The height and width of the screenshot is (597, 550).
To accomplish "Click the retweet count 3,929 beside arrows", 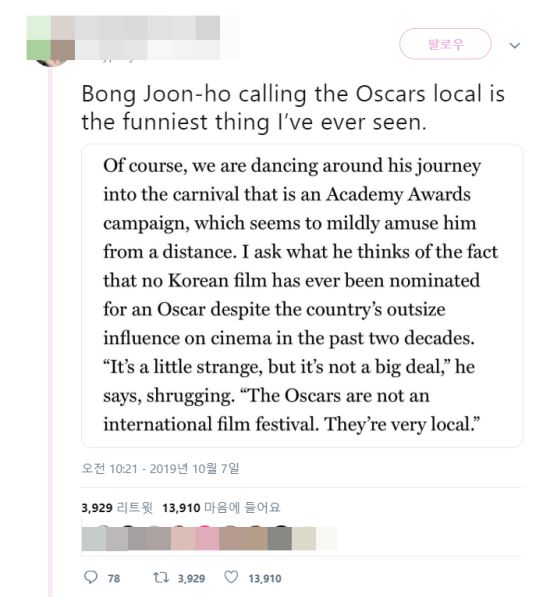I will point(191,579).
